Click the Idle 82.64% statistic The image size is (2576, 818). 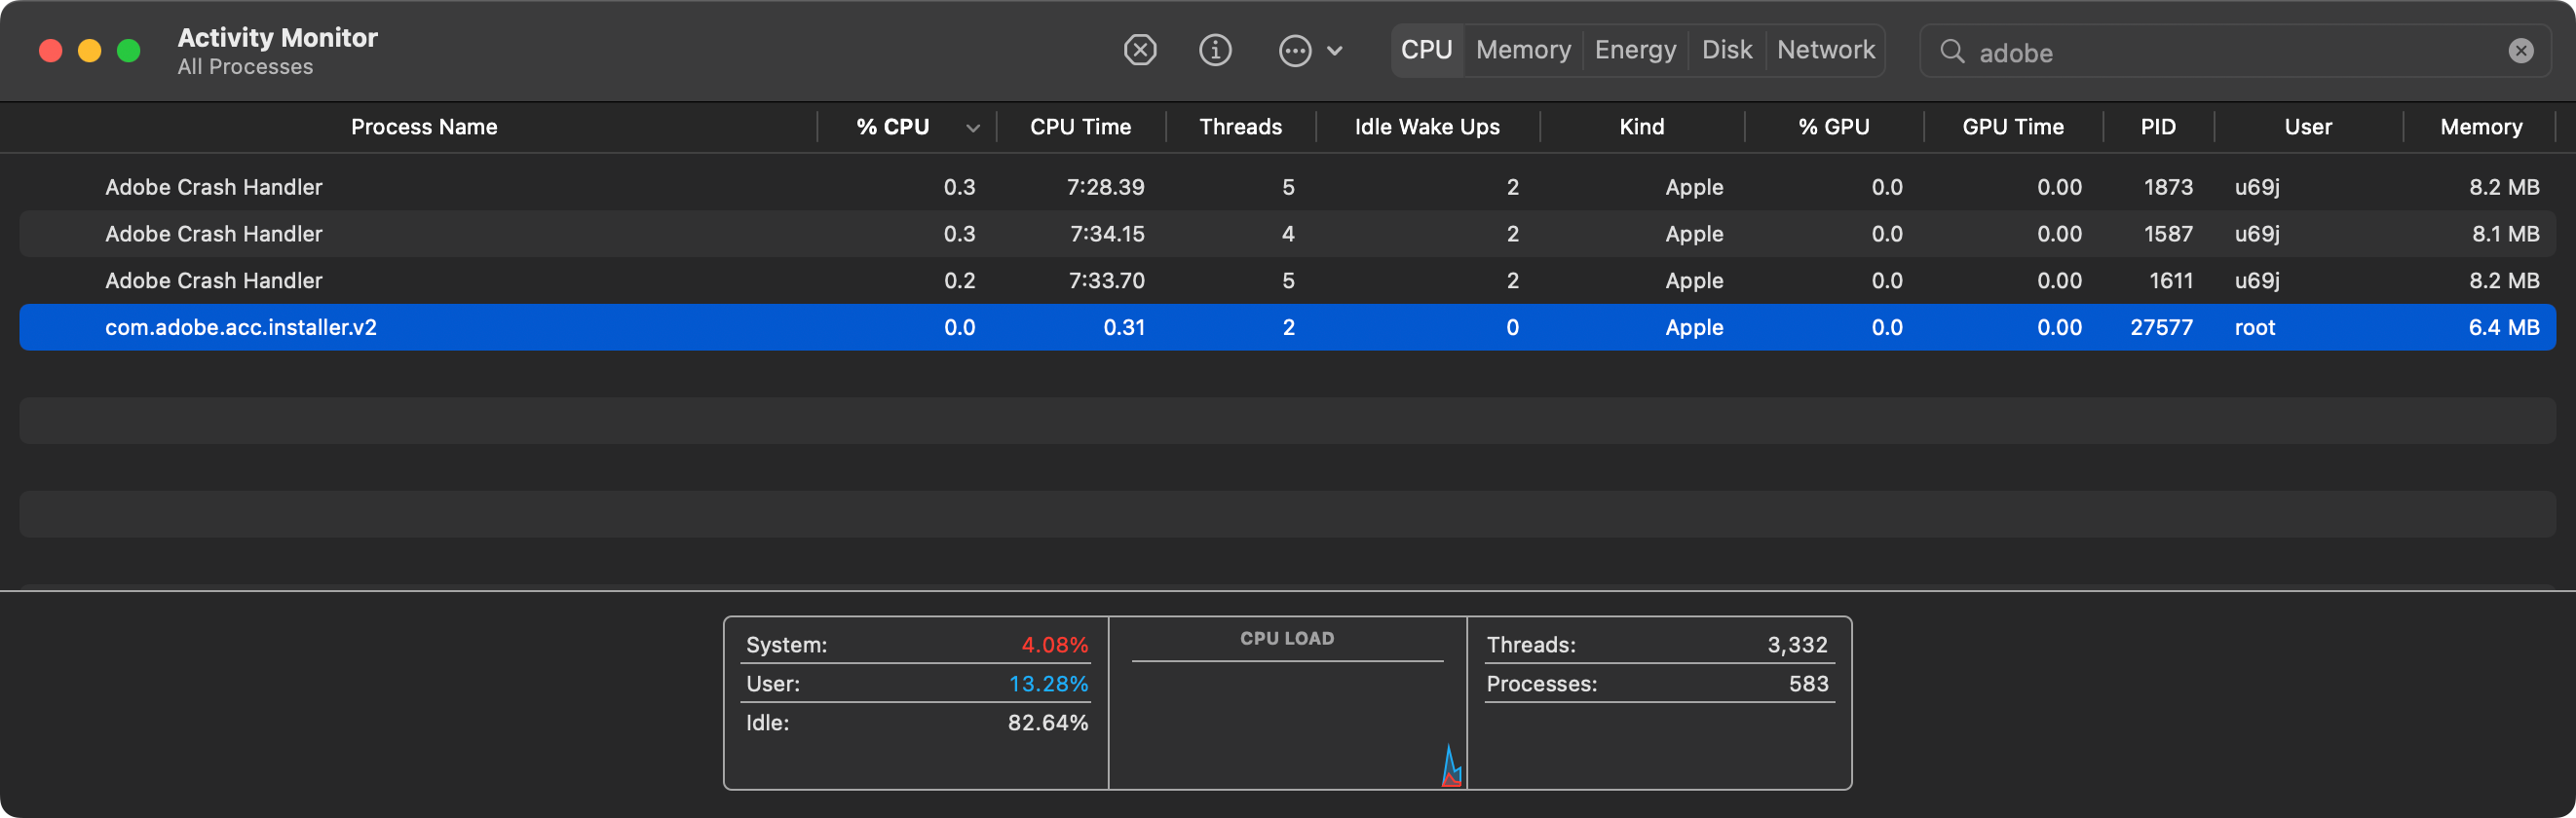[x=917, y=723]
